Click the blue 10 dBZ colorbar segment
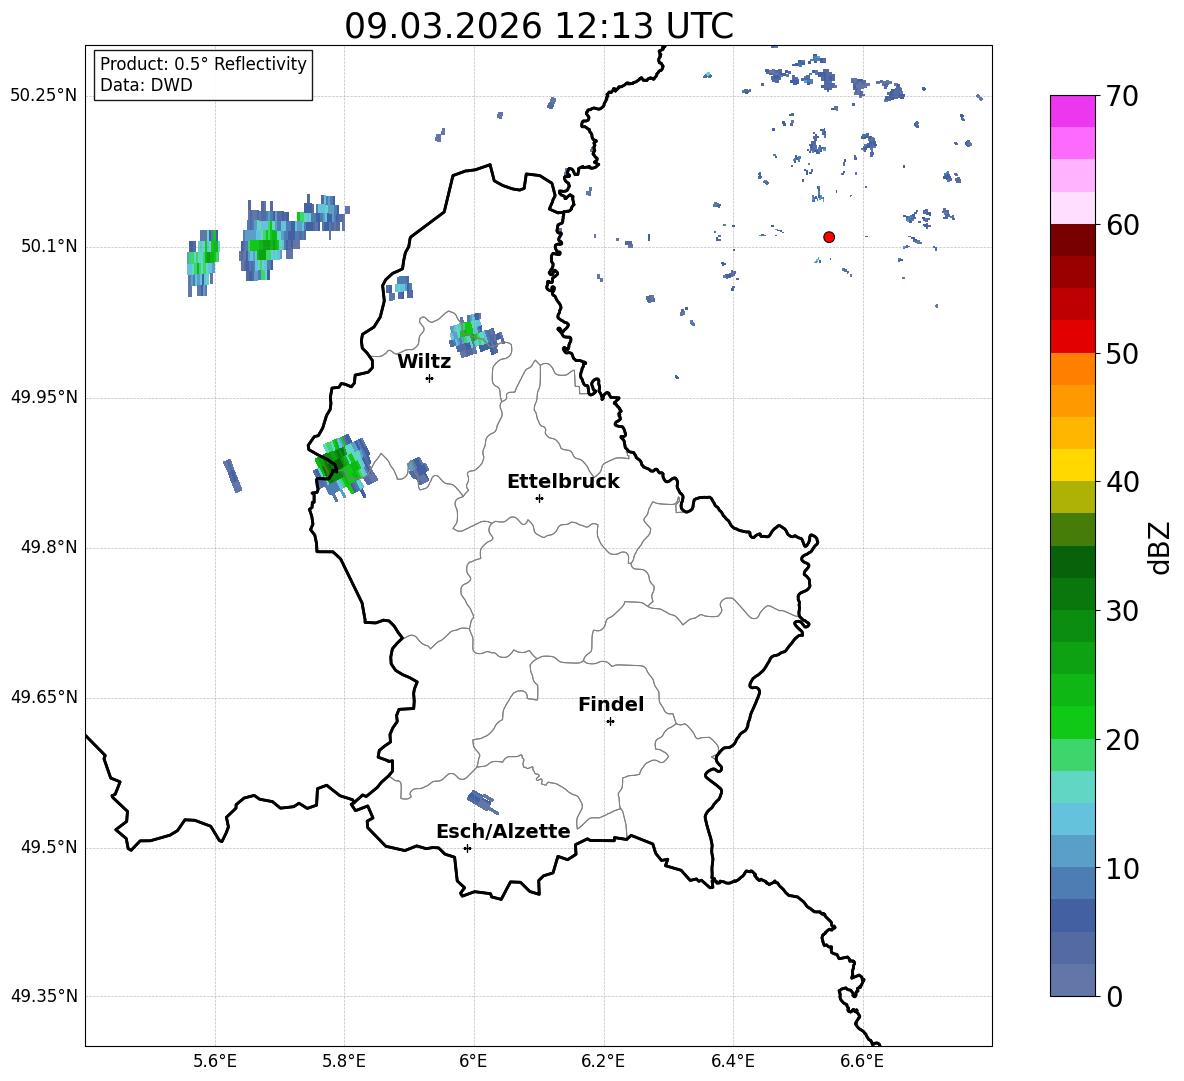 tap(1072, 852)
